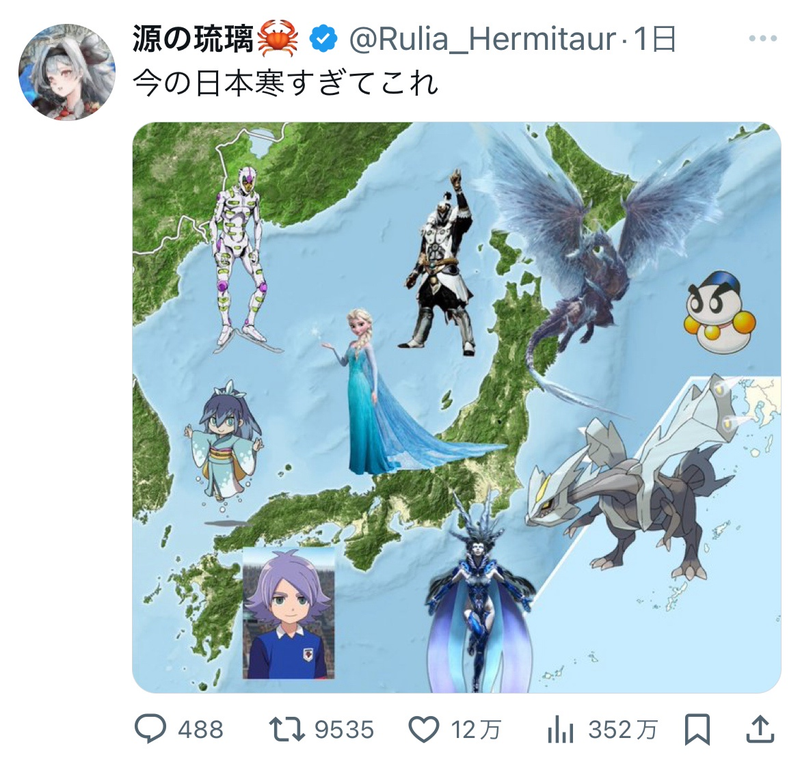Click the 1日 timestamp

[x=655, y=39]
